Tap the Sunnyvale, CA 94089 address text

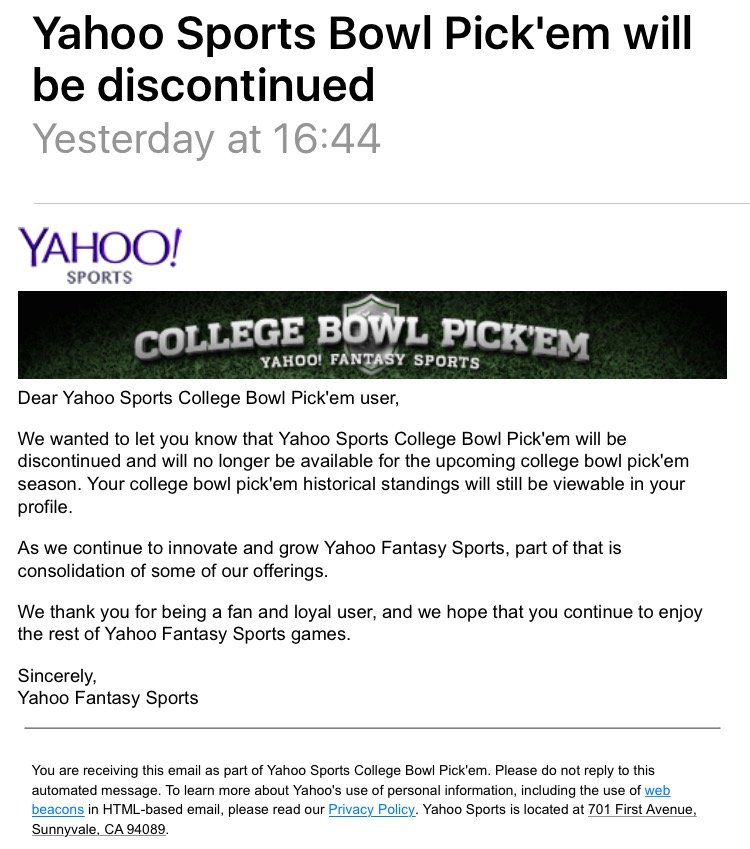99,829
